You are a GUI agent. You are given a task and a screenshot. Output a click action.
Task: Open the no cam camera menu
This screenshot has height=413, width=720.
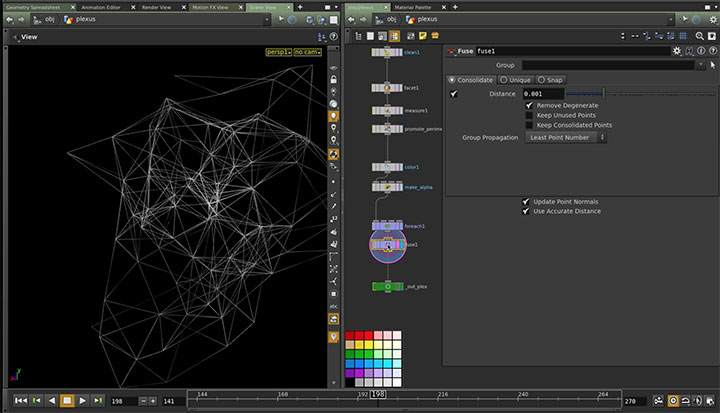pyautogui.click(x=307, y=52)
